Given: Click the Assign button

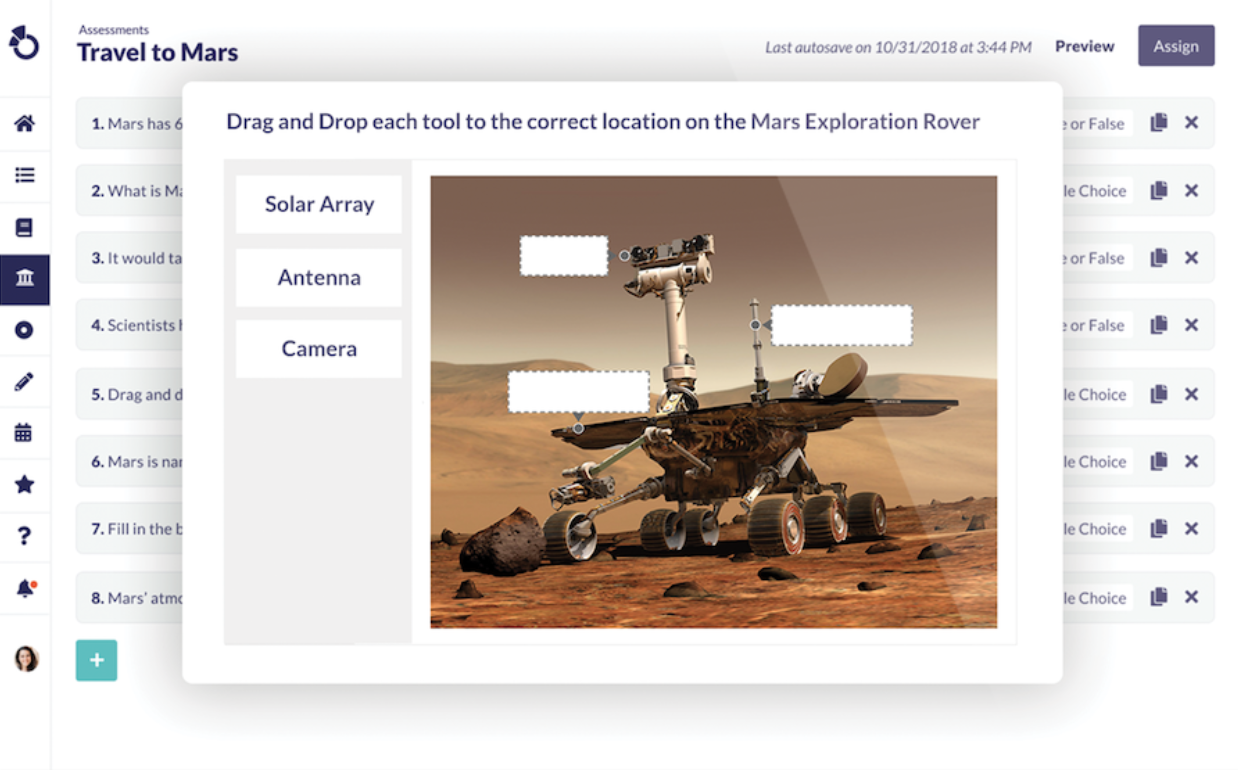Looking at the screenshot, I should tap(1176, 46).
